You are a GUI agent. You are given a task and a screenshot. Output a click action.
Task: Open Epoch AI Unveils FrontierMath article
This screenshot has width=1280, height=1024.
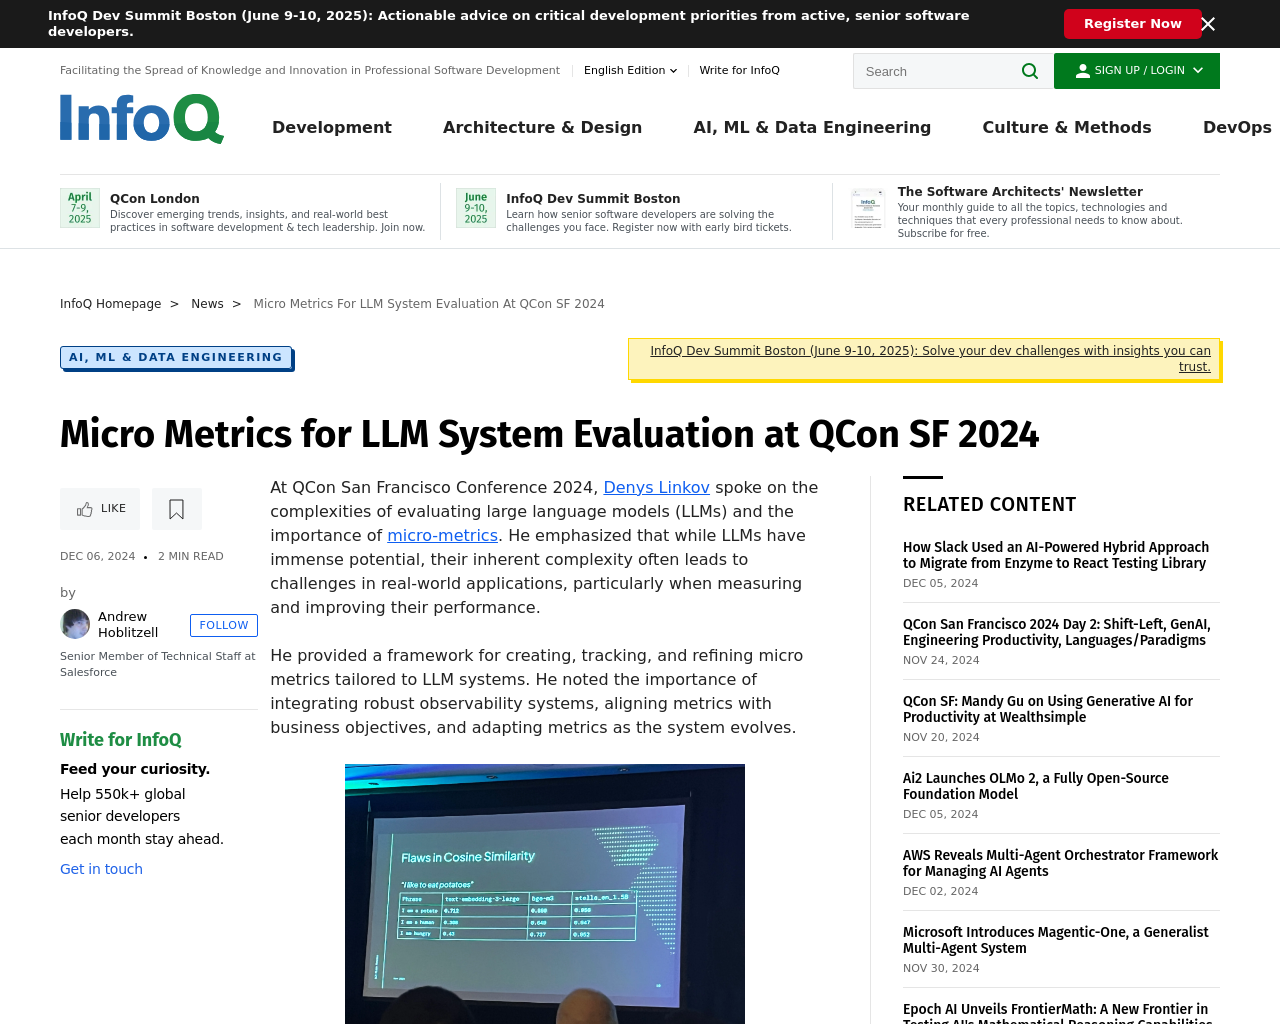[1058, 1013]
